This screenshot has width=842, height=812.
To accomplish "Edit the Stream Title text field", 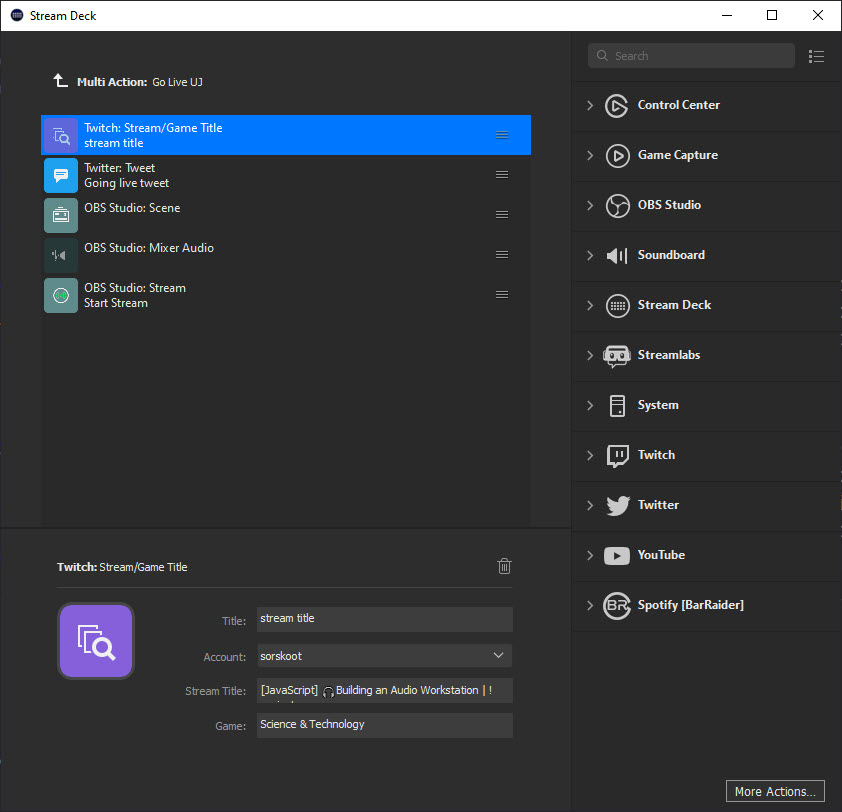I will pos(384,691).
